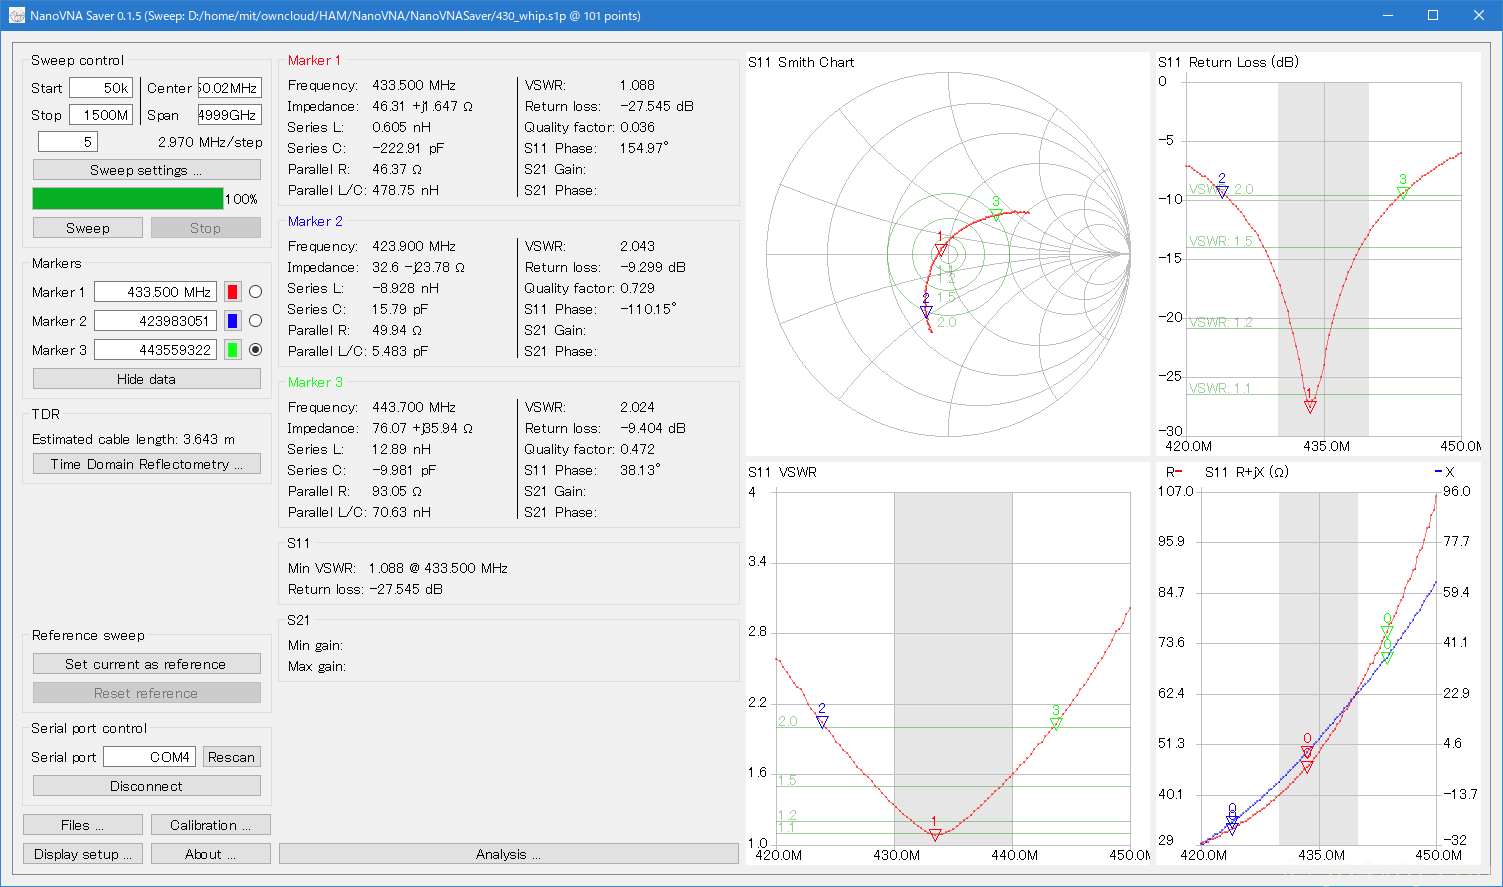Select Marker 1 radio button
The width and height of the screenshot is (1503, 887).
pyautogui.click(x=256, y=292)
